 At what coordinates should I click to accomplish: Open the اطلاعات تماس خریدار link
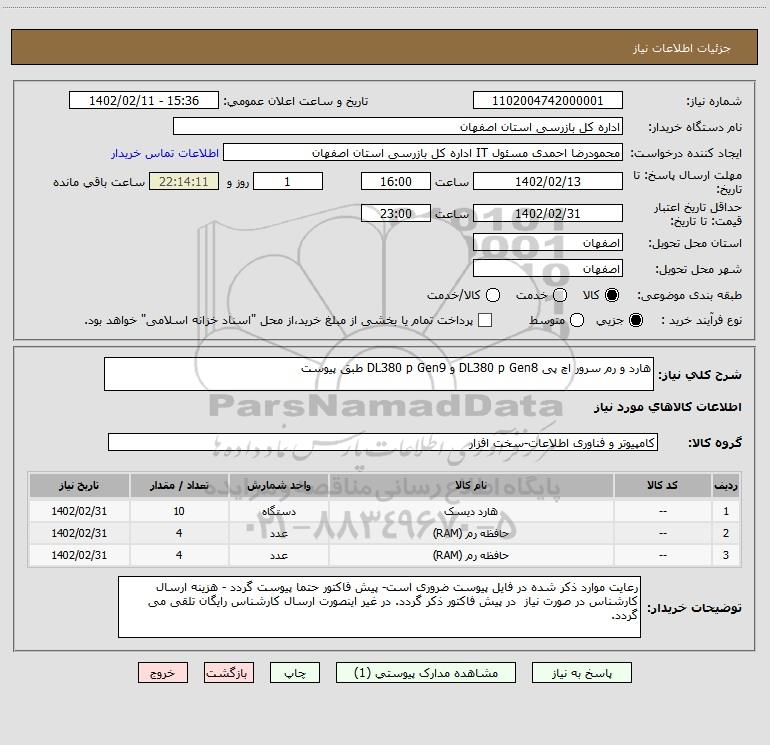(x=165, y=153)
